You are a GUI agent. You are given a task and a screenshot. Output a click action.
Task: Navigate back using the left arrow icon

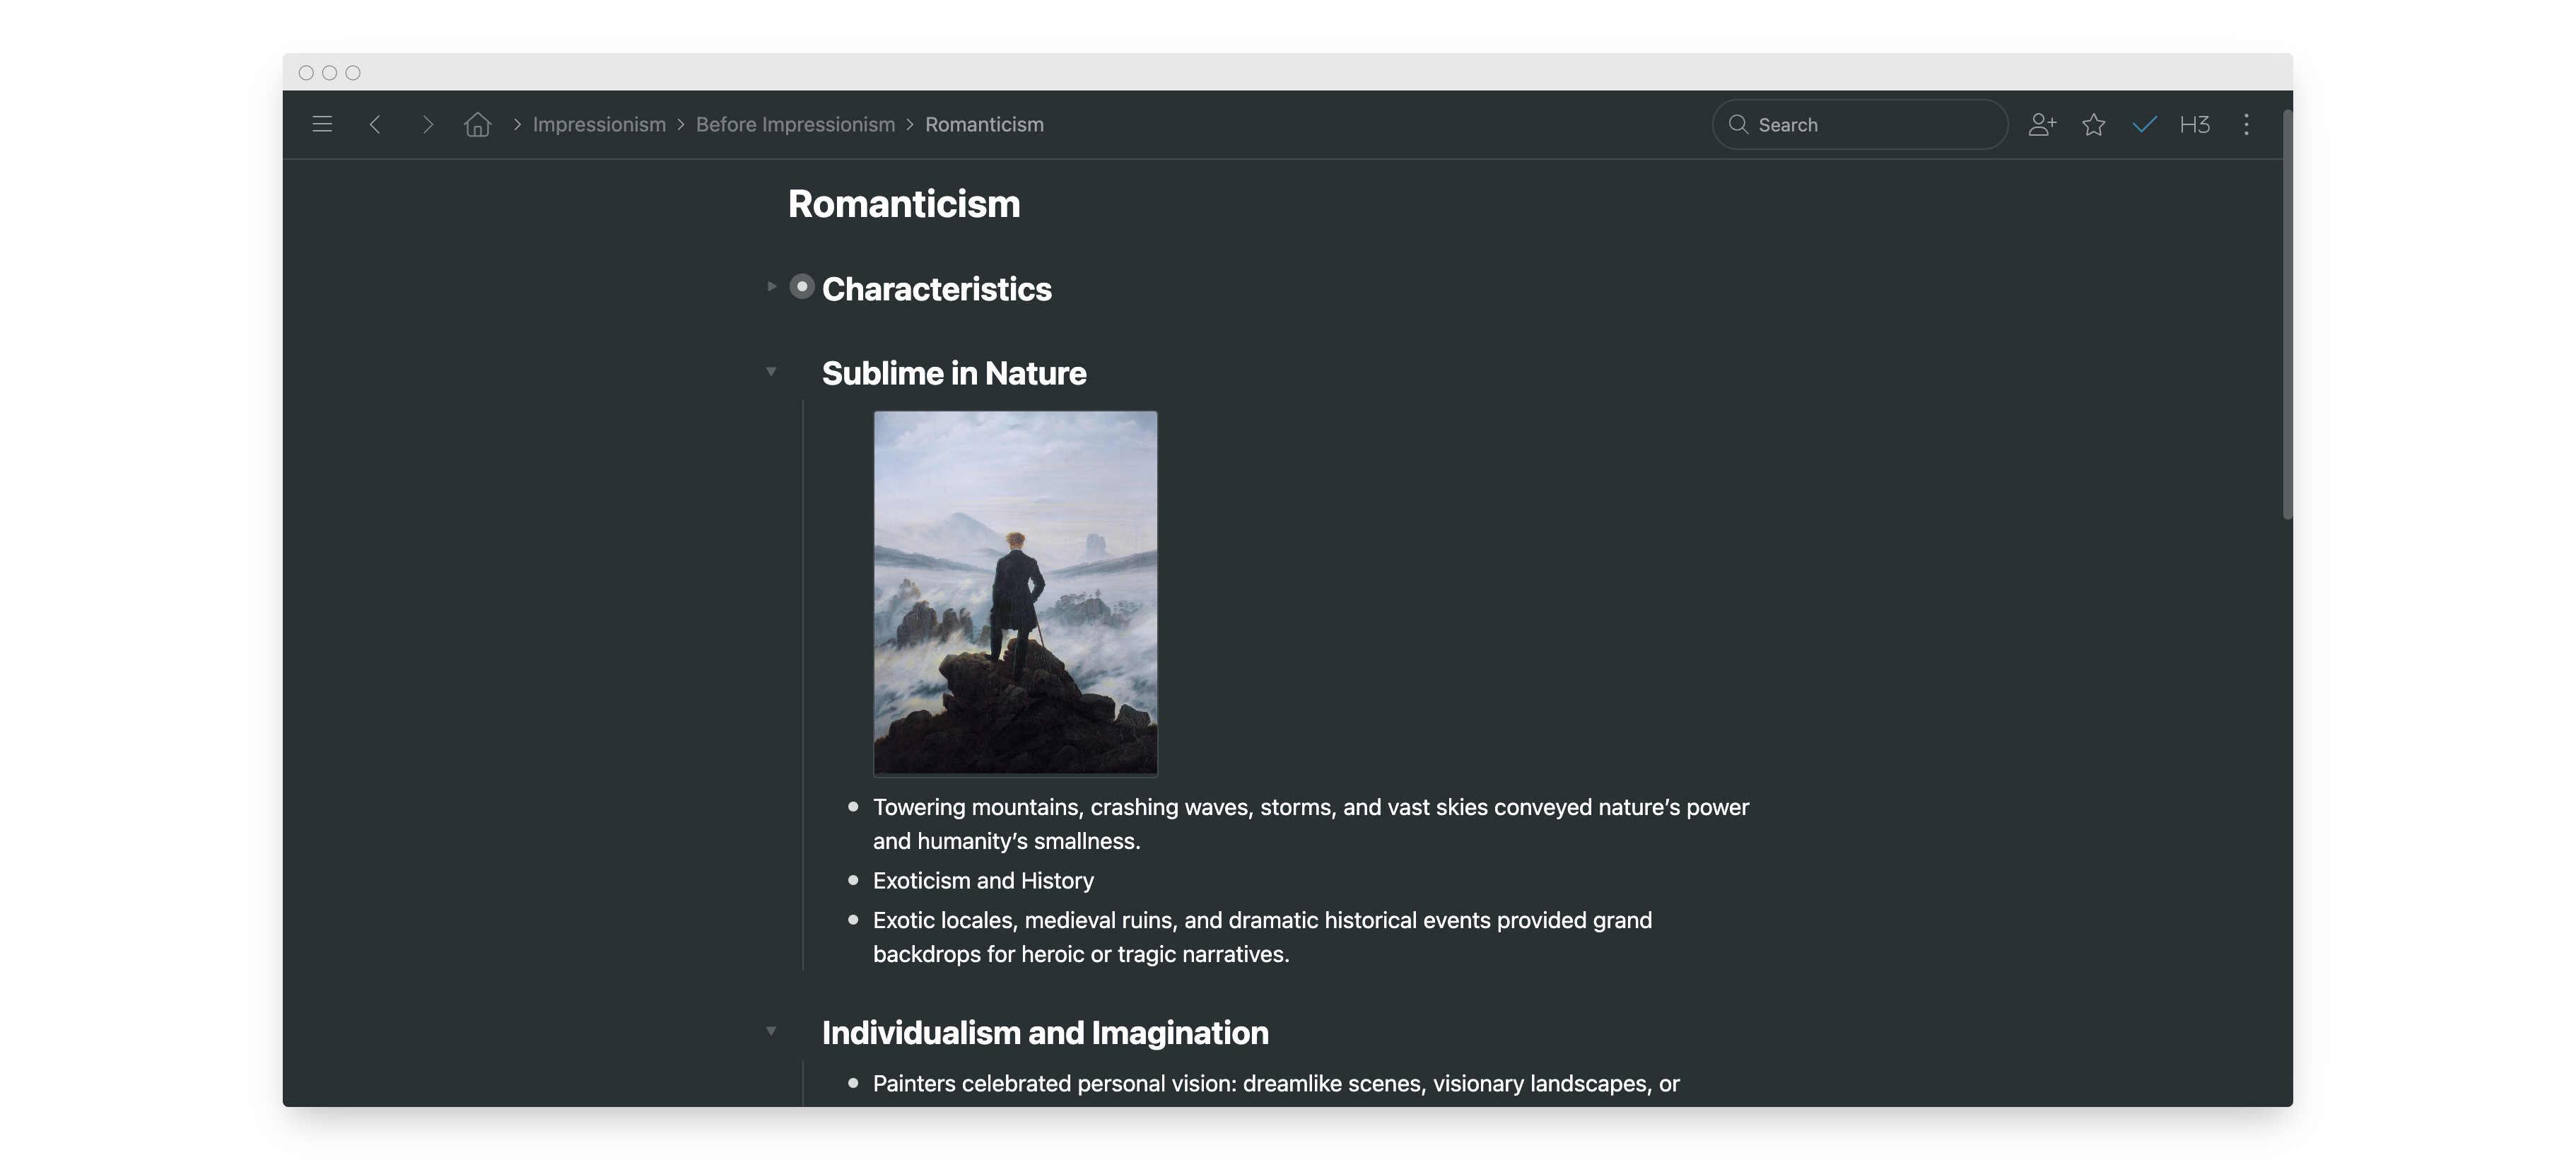(x=375, y=124)
